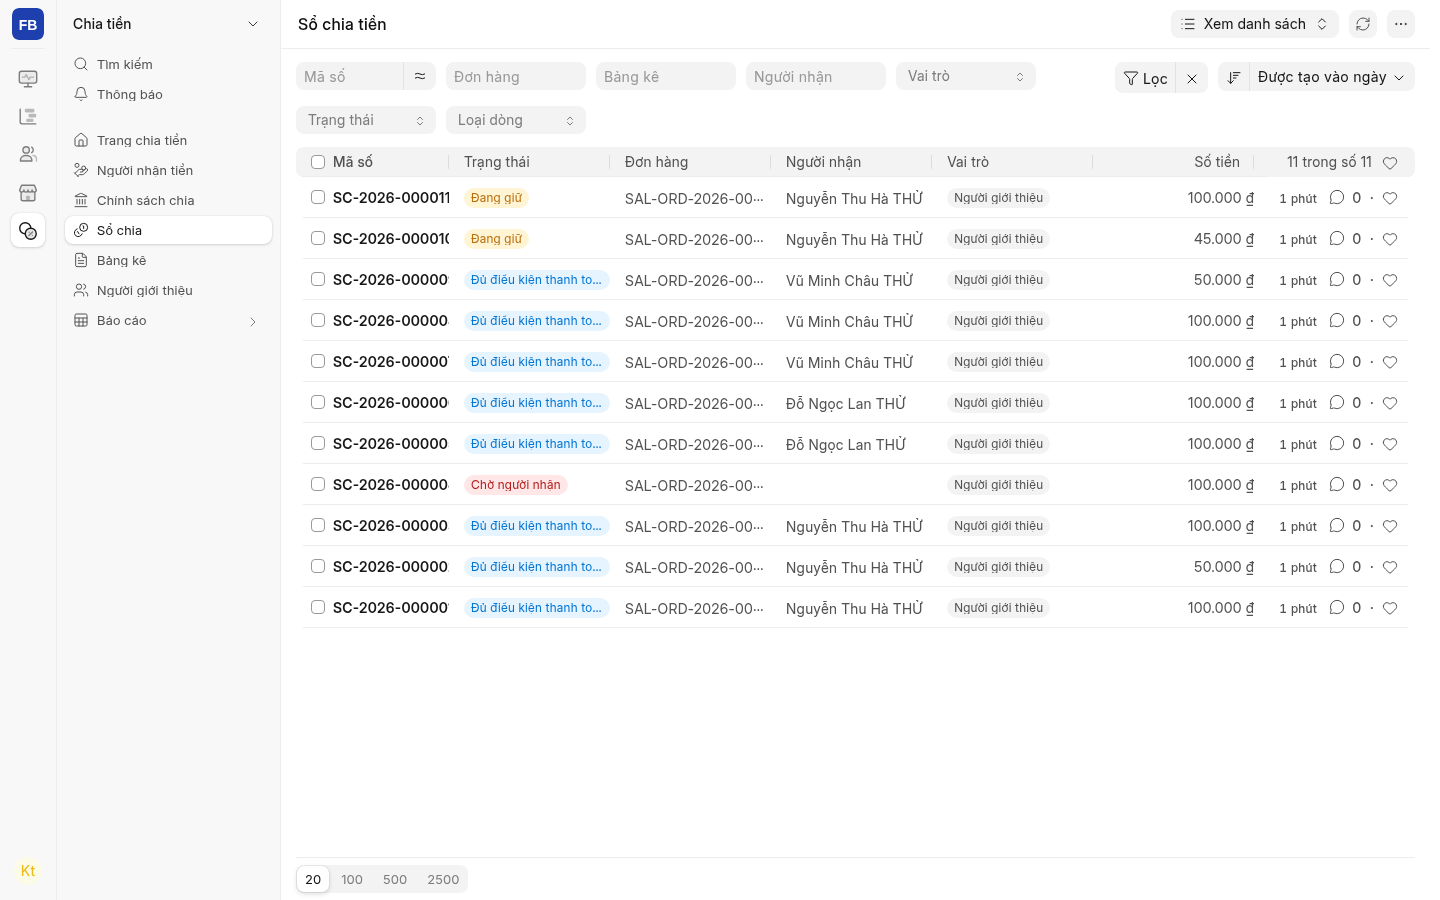Viewport: 1440px width, 900px height.
Task: Set page size to 100
Action: pyautogui.click(x=352, y=880)
